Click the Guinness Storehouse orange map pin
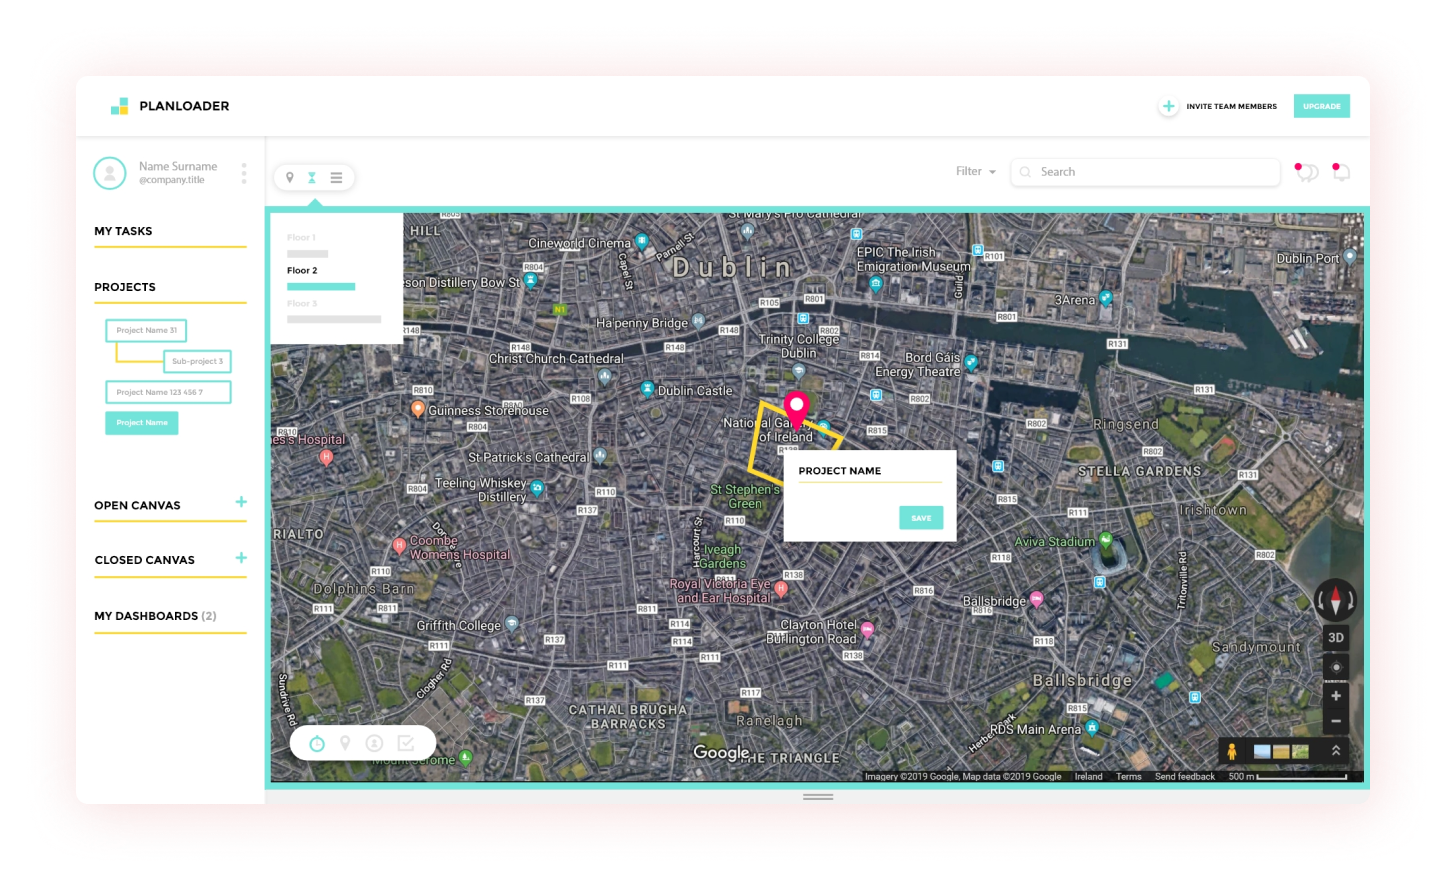This screenshot has width=1446, height=880. tap(418, 408)
